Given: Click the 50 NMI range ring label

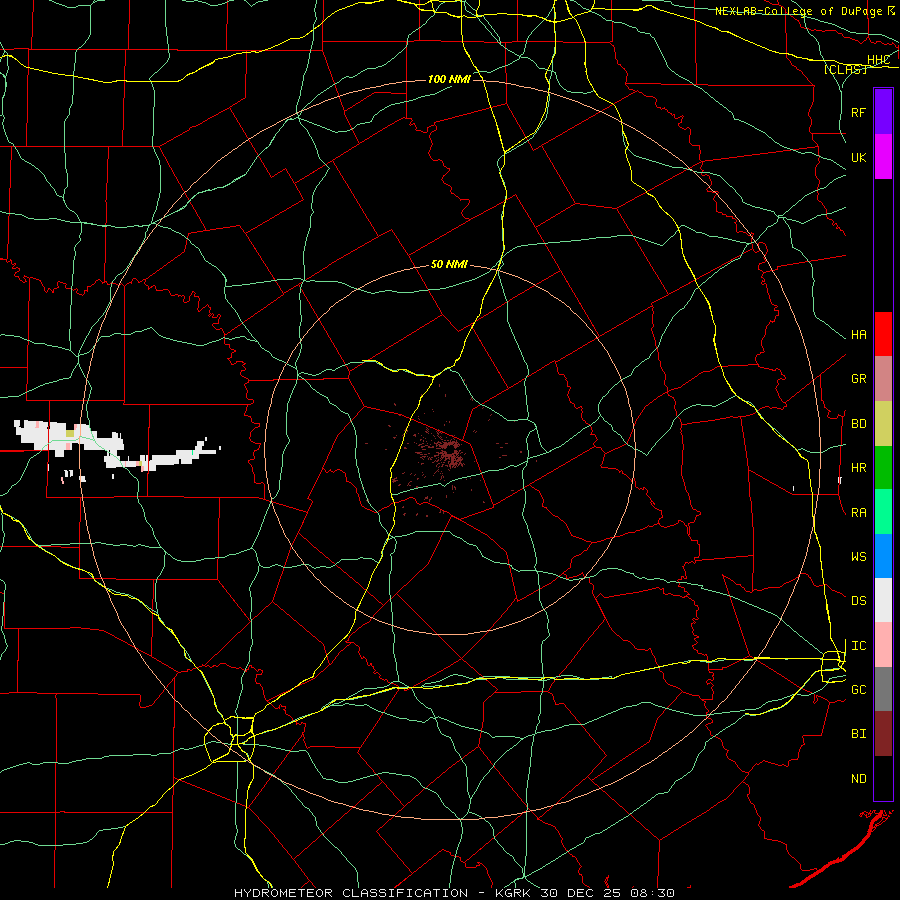Looking at the screenshot, I should pos(449,264).
